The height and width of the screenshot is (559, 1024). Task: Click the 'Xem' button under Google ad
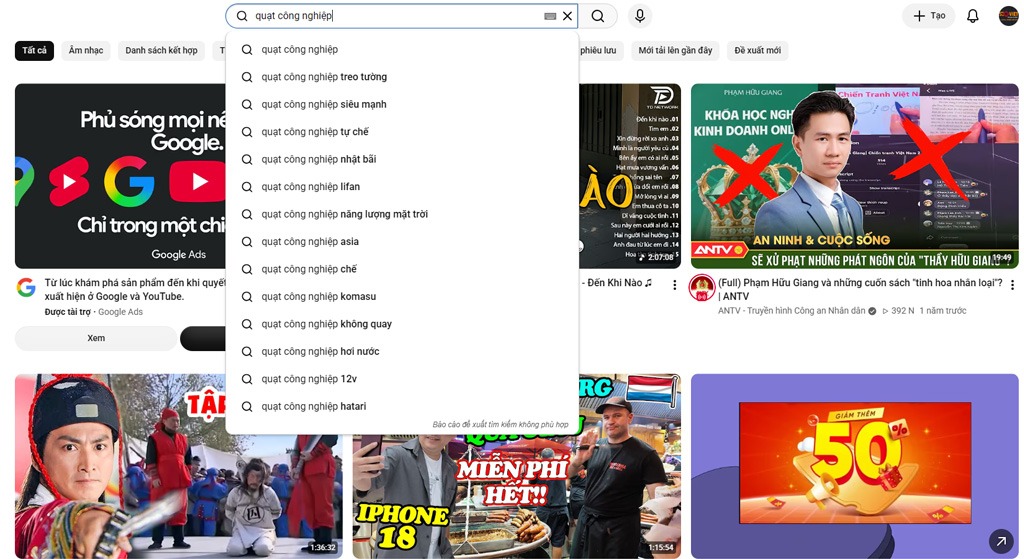tap(96, 338)
